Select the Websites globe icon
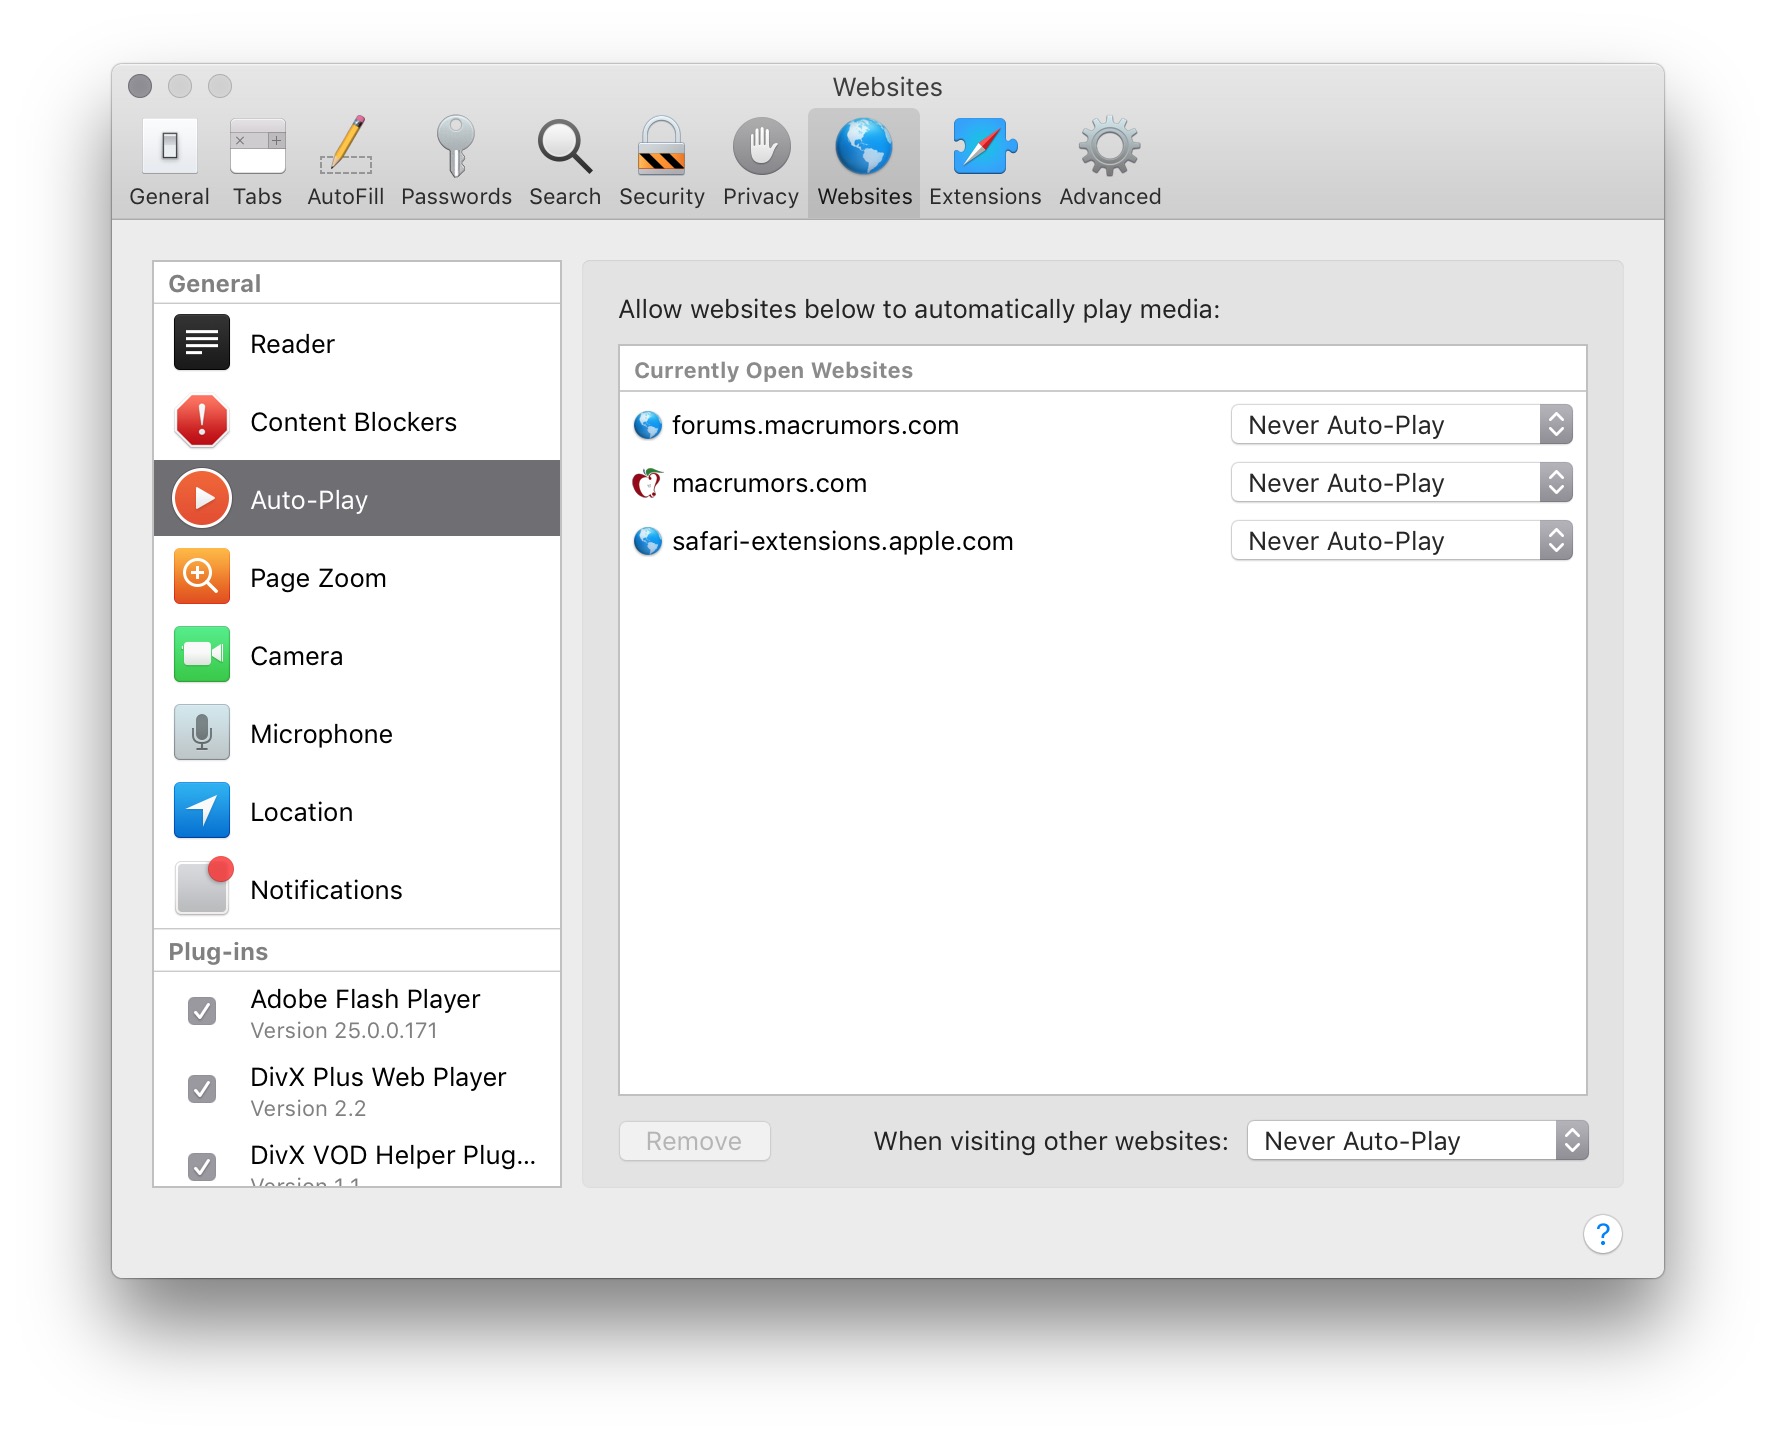The width and height of the screenshot is (1776, 1438). tap(864, 146)
